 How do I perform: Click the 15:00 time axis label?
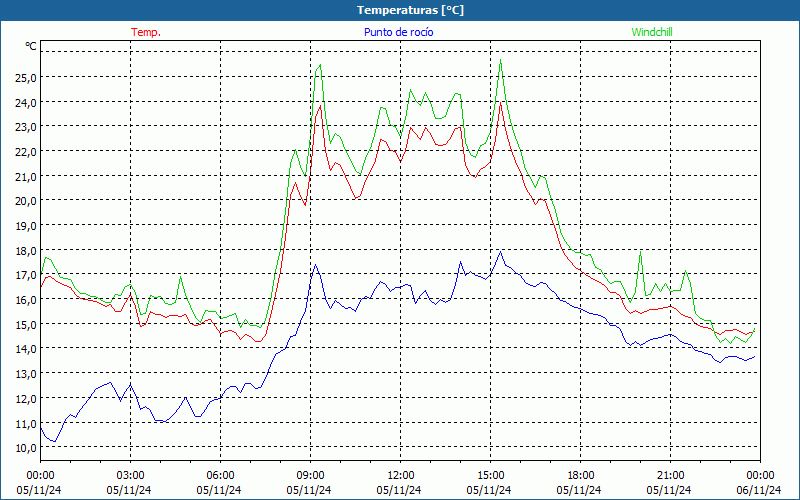[490, 476]
